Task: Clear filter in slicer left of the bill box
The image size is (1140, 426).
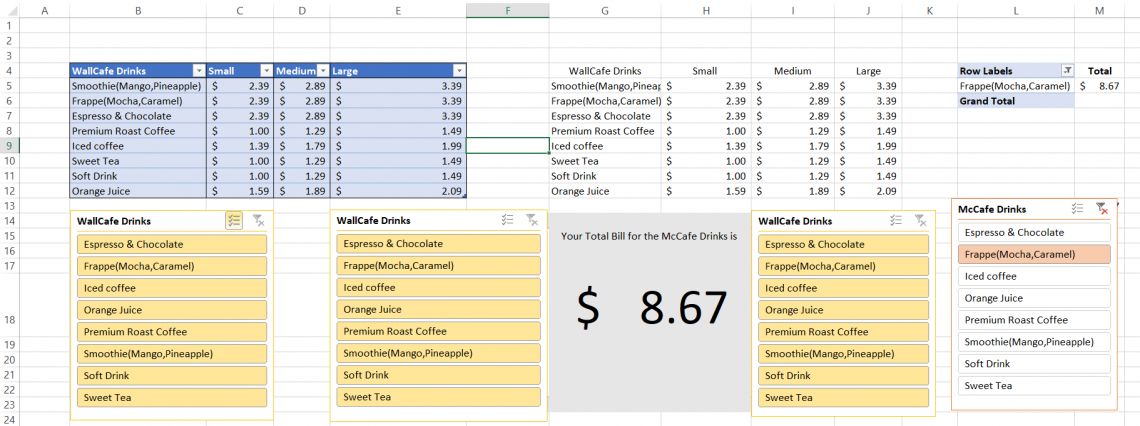Action: tap(531, 221)
